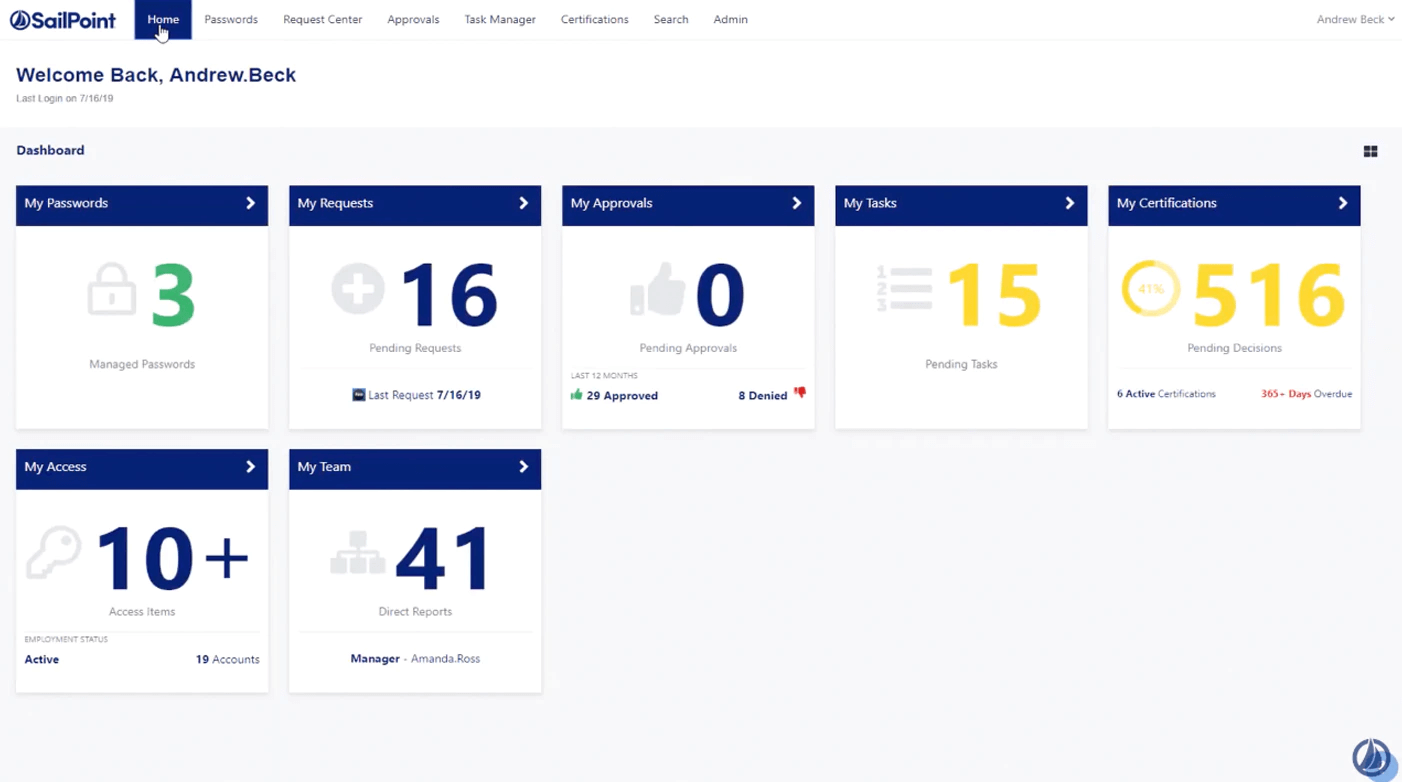Open the floating SailPoint assistant bubble
The image size is (1402, 782).
click(1371, 757)
